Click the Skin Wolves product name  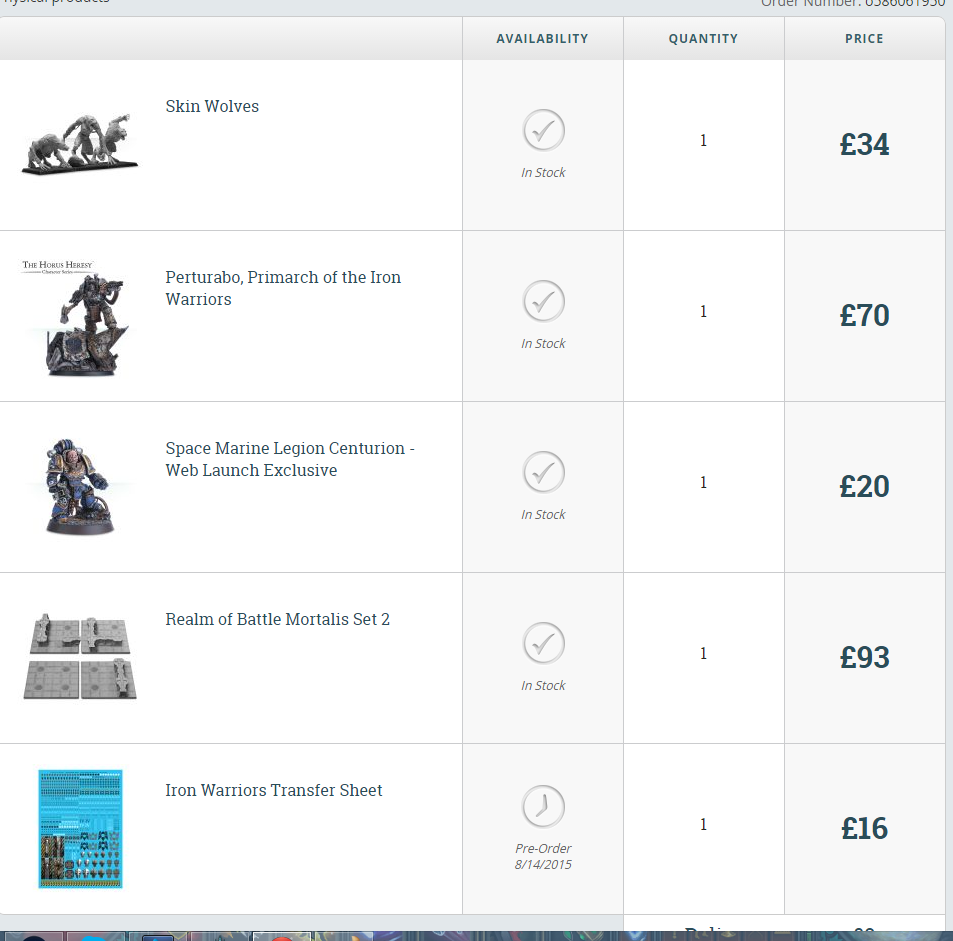[x=212, y=106]
